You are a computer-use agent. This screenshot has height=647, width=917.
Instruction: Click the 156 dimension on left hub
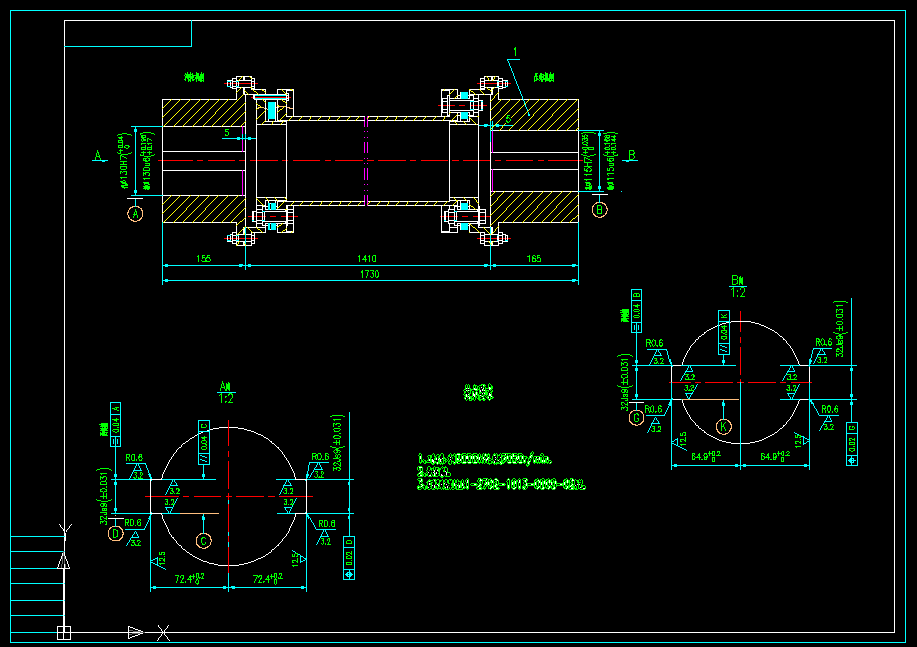point(204,259)
